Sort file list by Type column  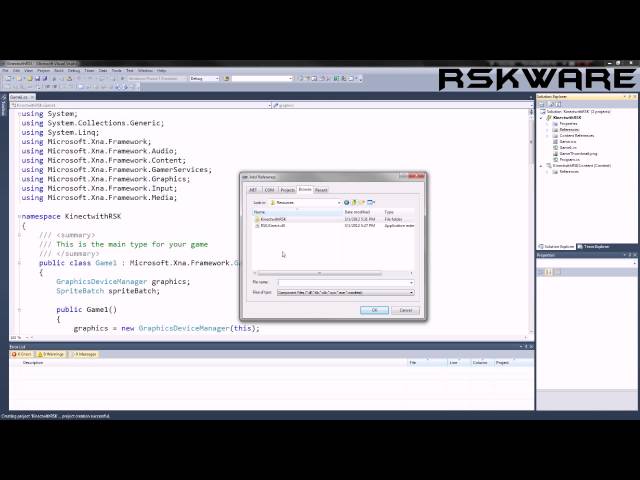399,212
